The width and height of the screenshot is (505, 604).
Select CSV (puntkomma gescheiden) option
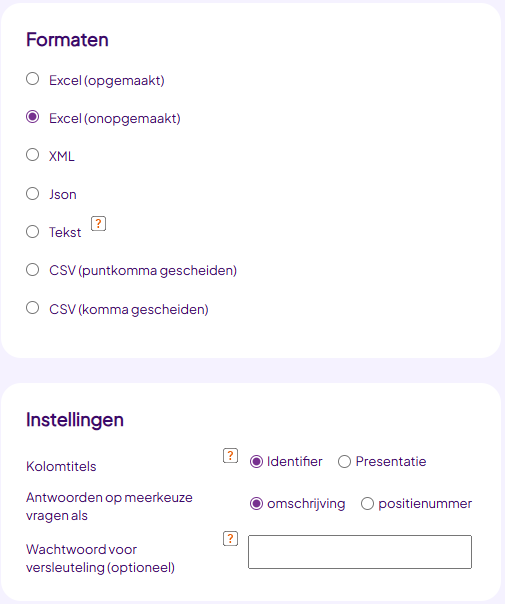point(32,270)
